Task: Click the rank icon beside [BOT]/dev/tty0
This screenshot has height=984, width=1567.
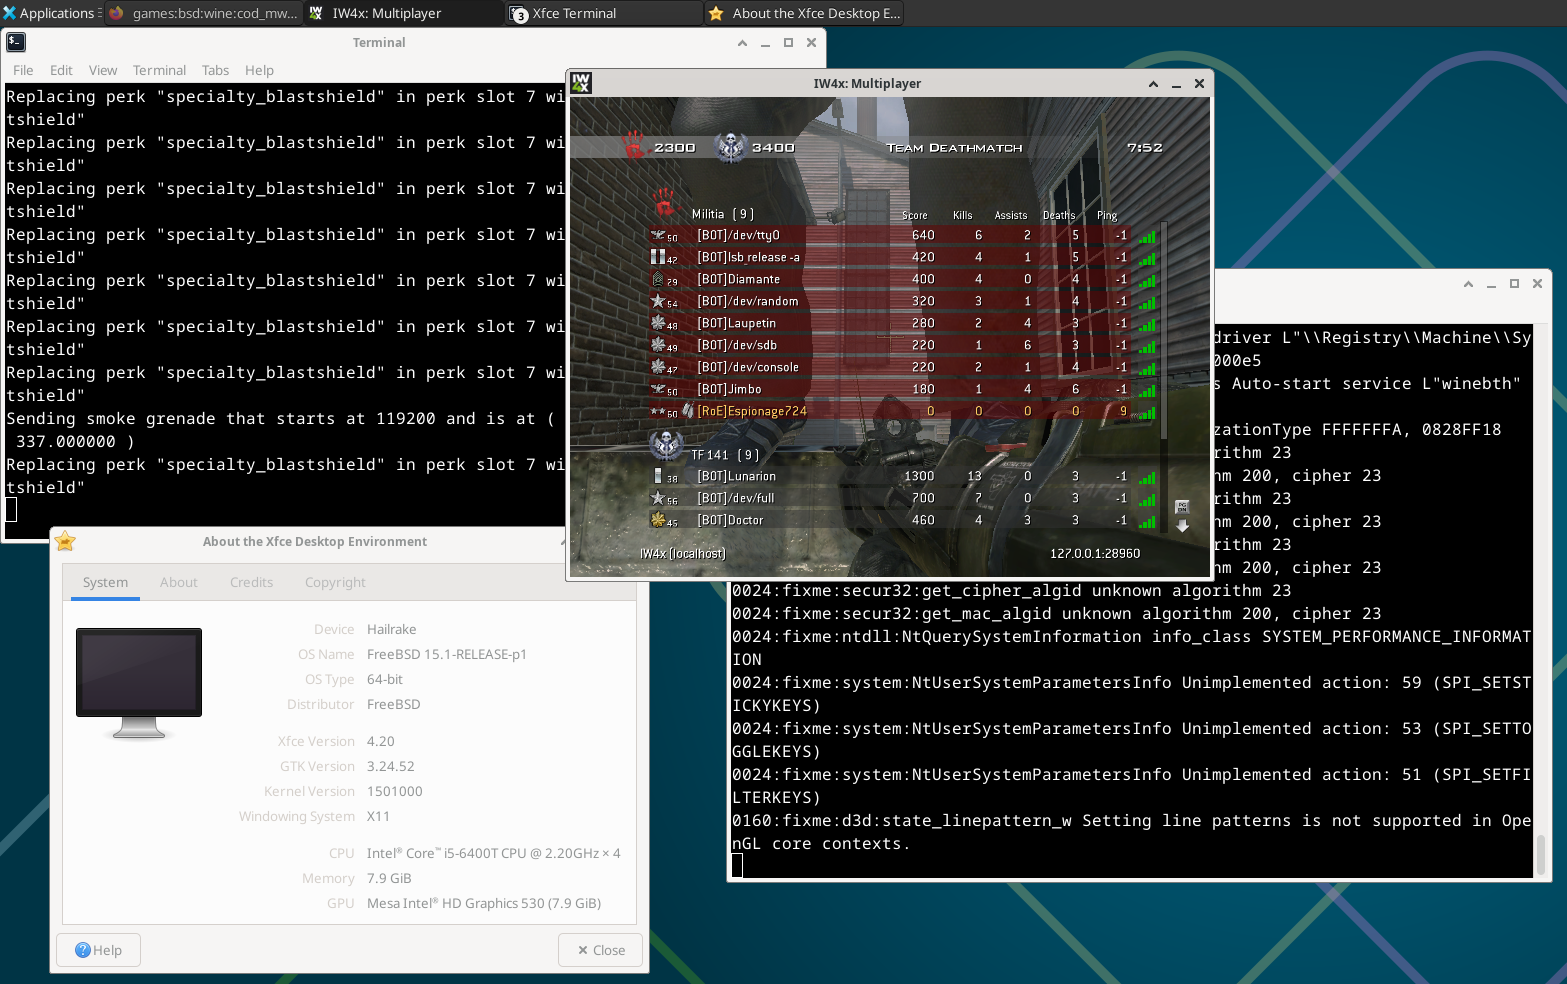Action: tap(658, 235)
